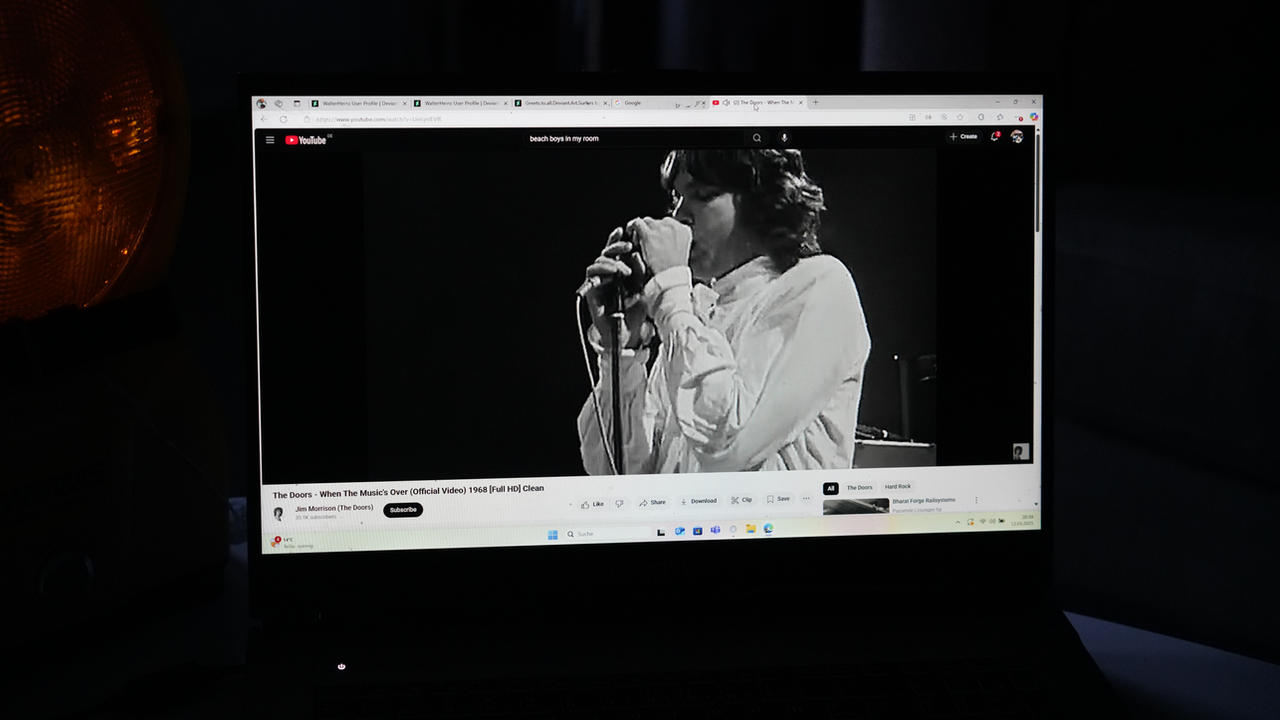The height and width of the screenshot is (720, 1280).
Task: Toggle the Save playlist bookmark
Action: click(x=779, y=499)
